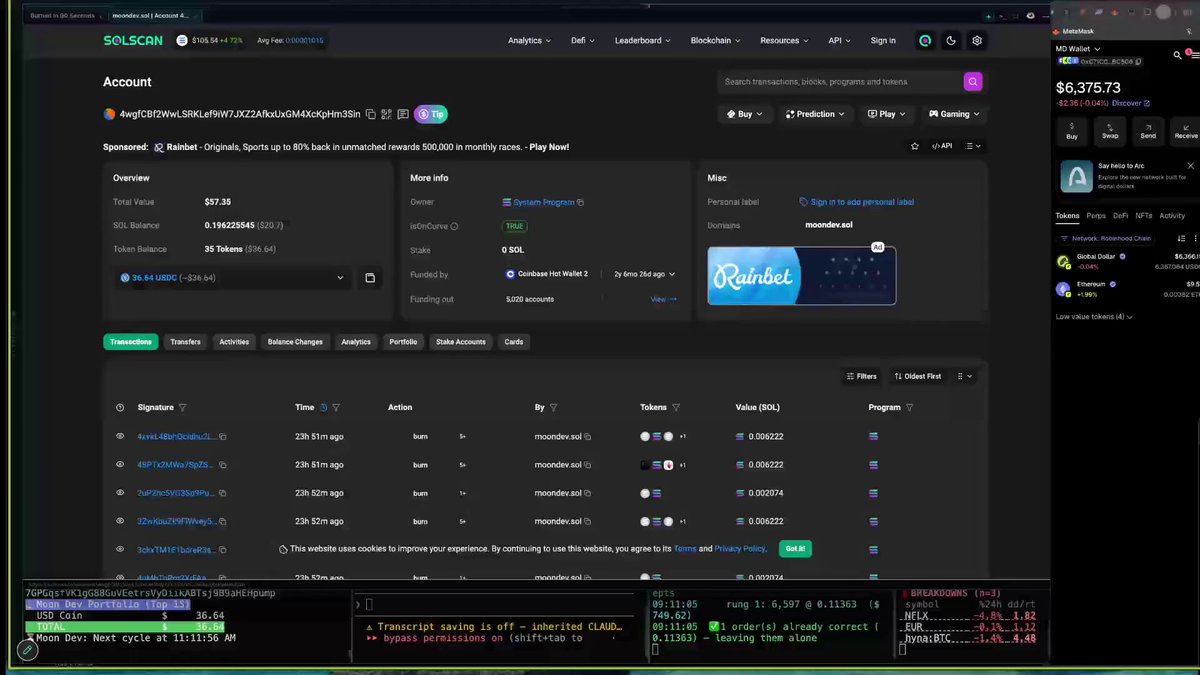Open the Balance Changes tab
This screenshot has width=1200, height=675.
click(295, 342)
